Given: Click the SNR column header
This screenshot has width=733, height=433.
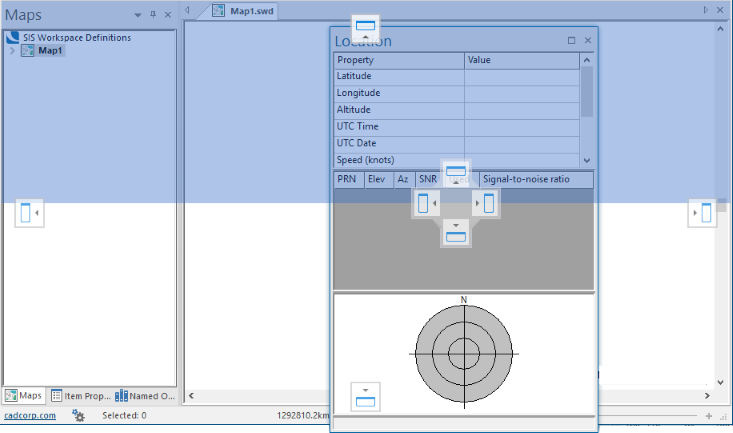Looking at the screenshot, I should [429, 179].
